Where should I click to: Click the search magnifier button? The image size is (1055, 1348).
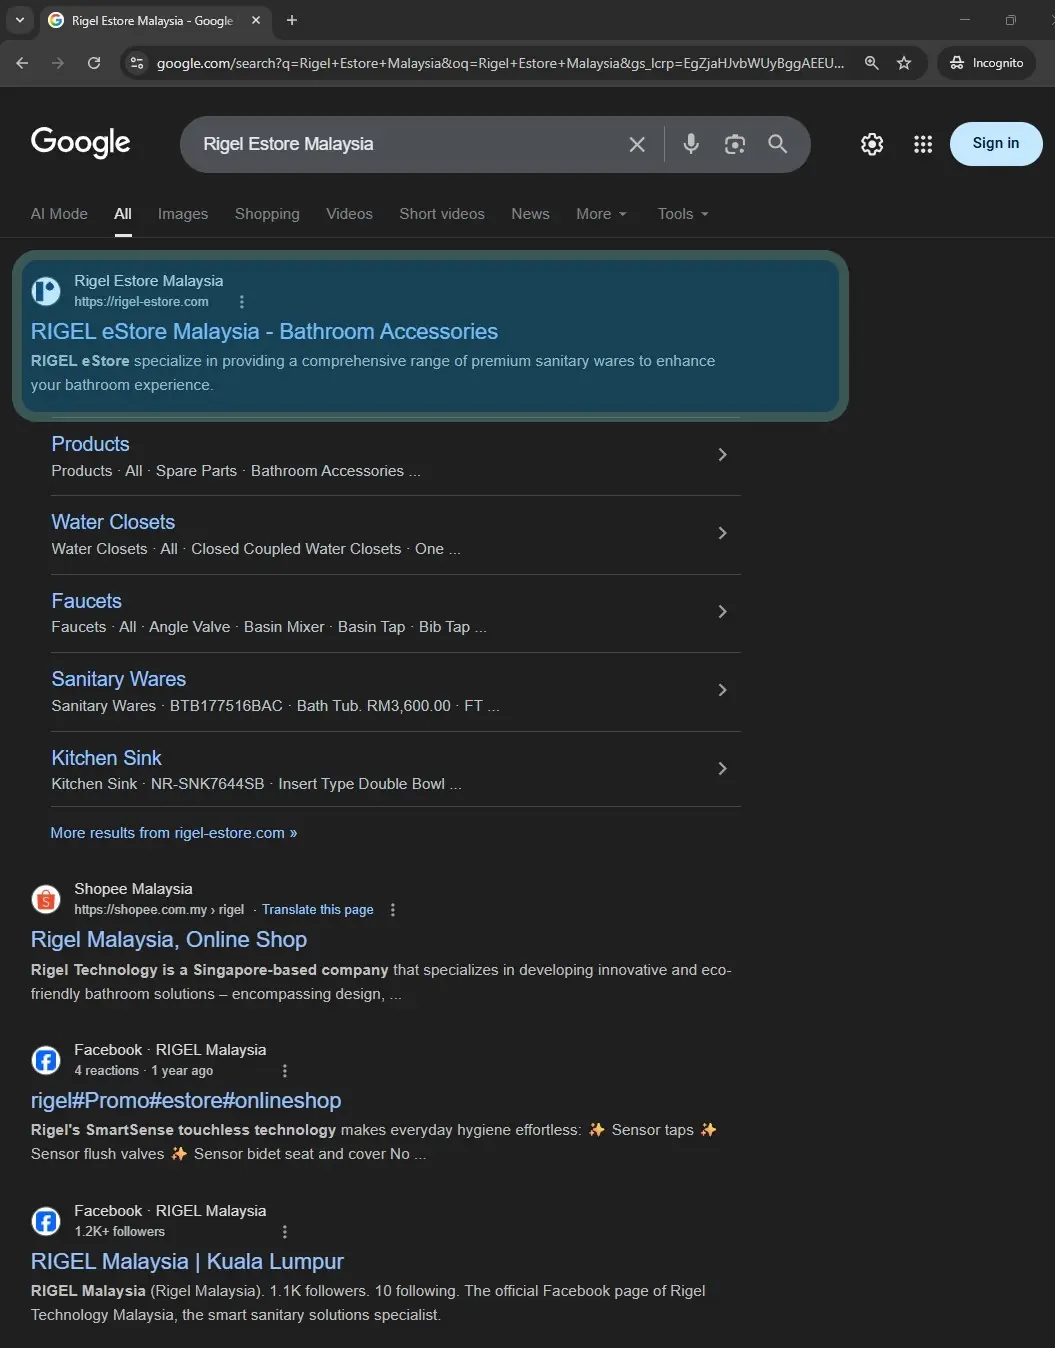pos(778,144)
